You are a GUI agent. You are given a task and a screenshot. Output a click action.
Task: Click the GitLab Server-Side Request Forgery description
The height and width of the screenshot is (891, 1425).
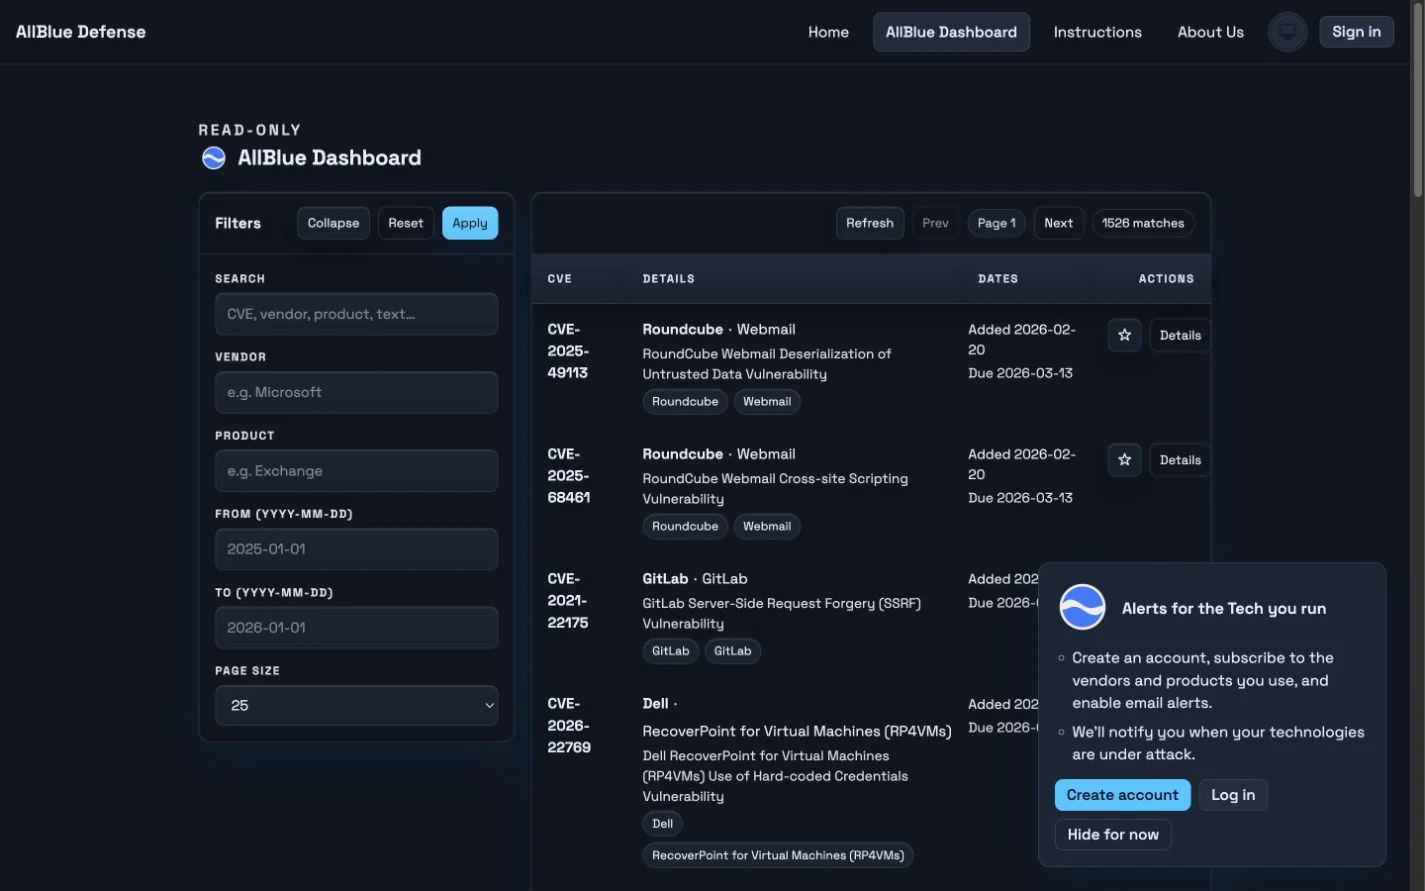(x=781, y=614)
